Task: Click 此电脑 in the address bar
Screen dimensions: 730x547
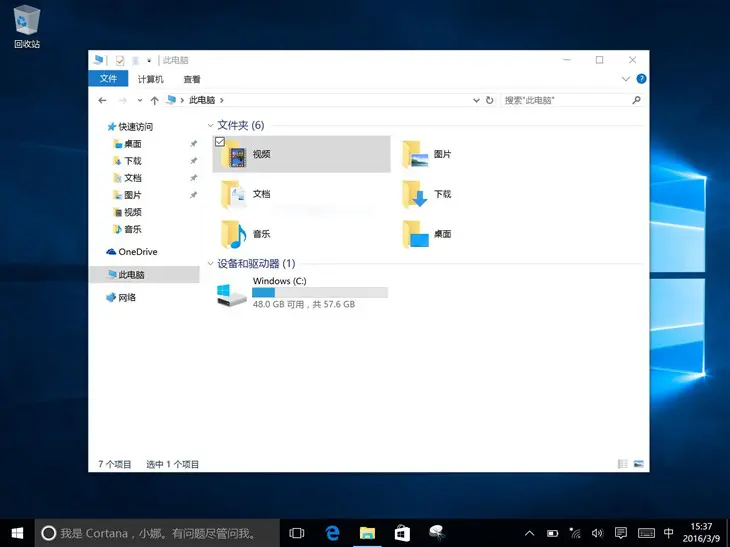Action: (x=202, y=100)
